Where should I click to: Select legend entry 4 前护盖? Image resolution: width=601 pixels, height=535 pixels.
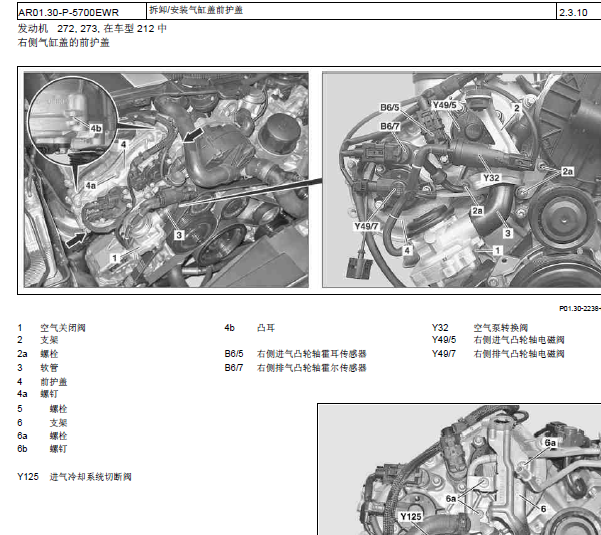point(42,382)
